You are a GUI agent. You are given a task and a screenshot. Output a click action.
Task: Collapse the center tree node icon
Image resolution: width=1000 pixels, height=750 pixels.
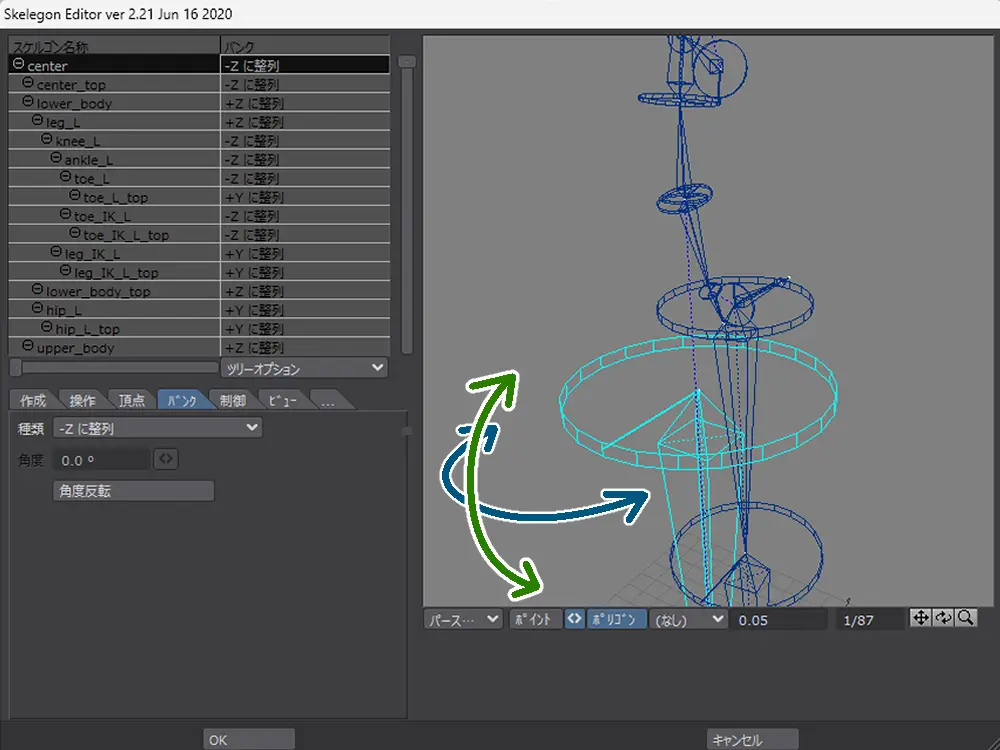[x=18, y=65]
